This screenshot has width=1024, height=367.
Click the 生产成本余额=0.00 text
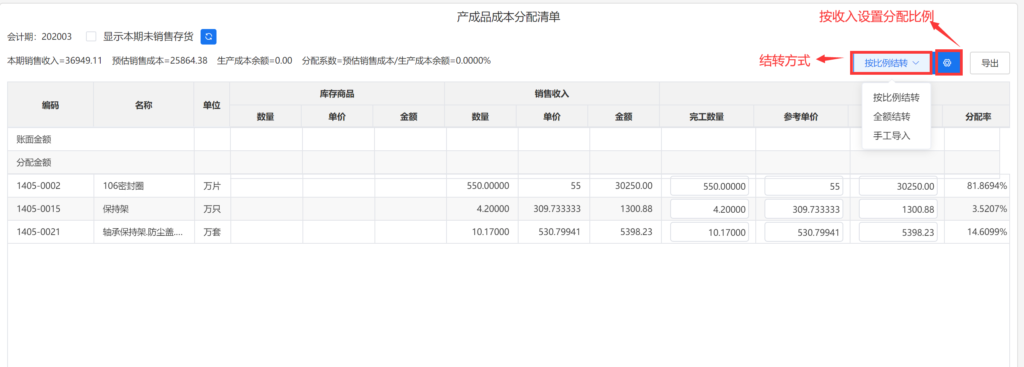[x=255, y=61]
